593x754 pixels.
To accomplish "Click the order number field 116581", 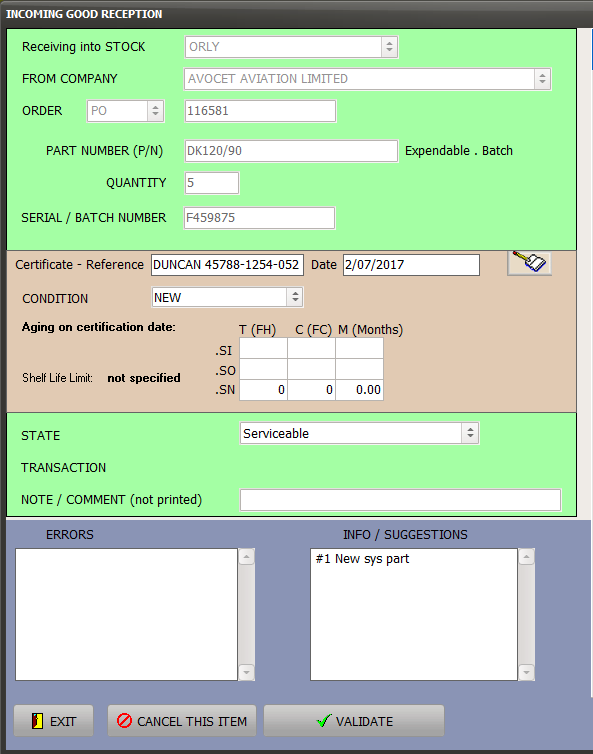I will pyautogui.click(x=260, y=111).
